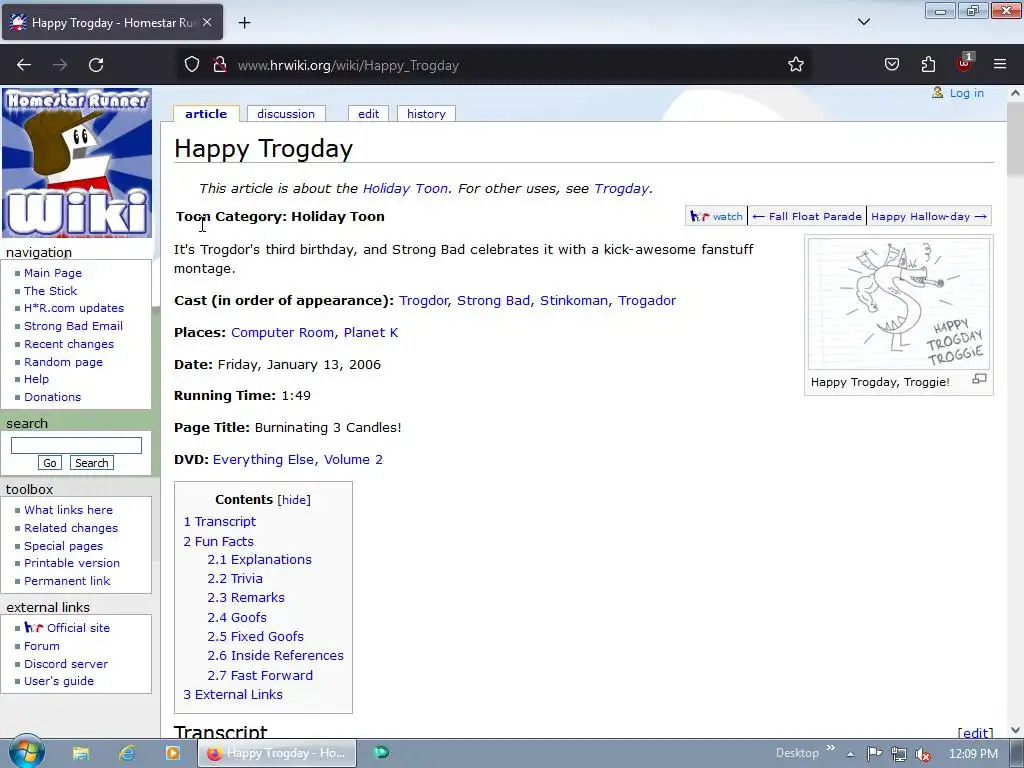1024x768 pixels.
Task: Click the Go button
Action: tap(50, 463)
